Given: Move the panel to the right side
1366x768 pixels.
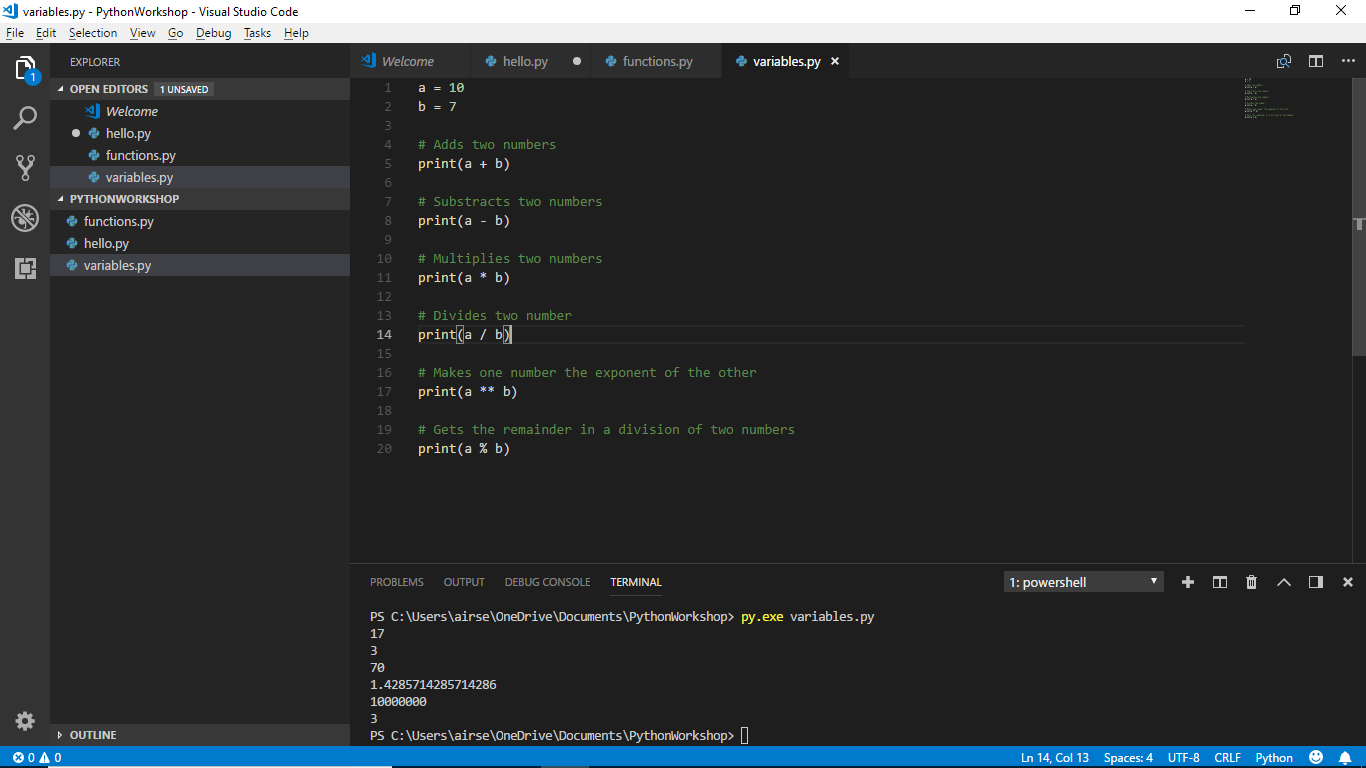Looking at the screenshot, I should tap(1316, 582).
